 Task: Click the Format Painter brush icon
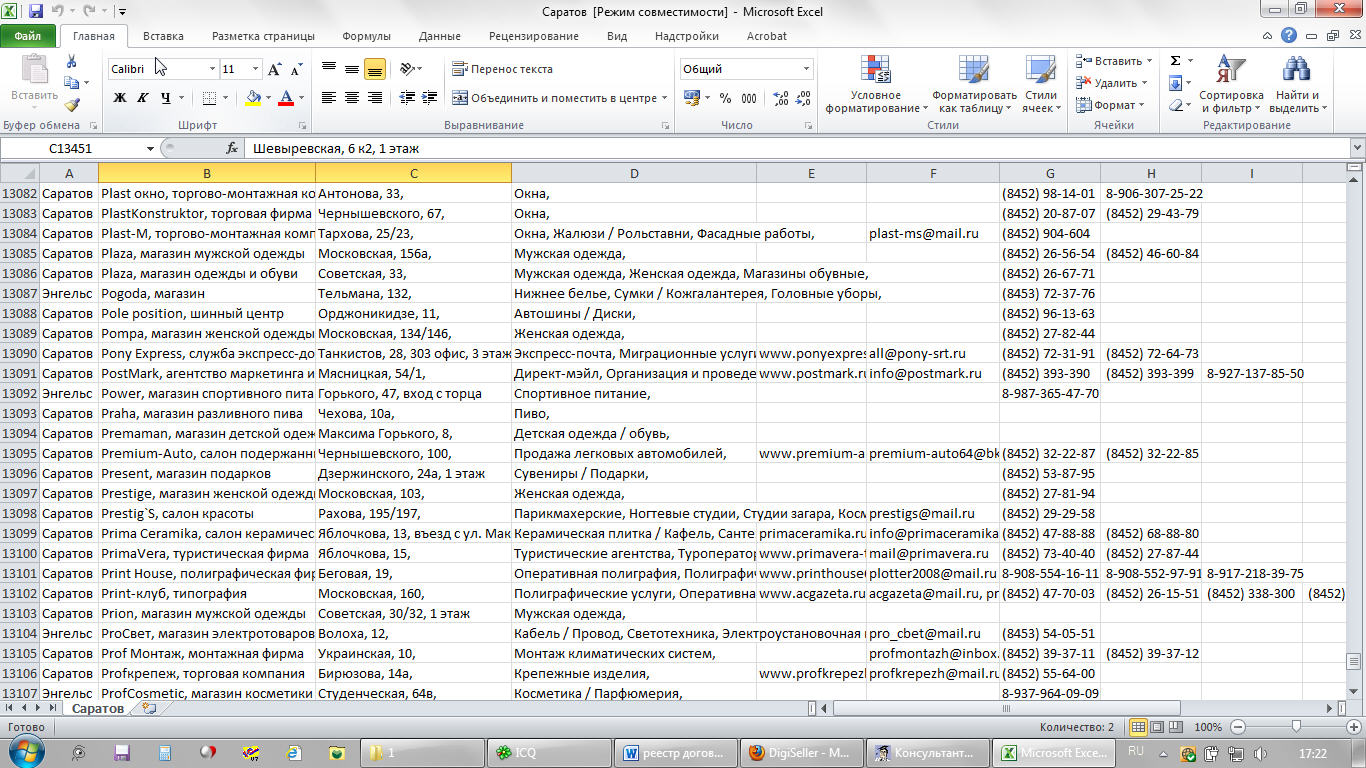point(72,104)
